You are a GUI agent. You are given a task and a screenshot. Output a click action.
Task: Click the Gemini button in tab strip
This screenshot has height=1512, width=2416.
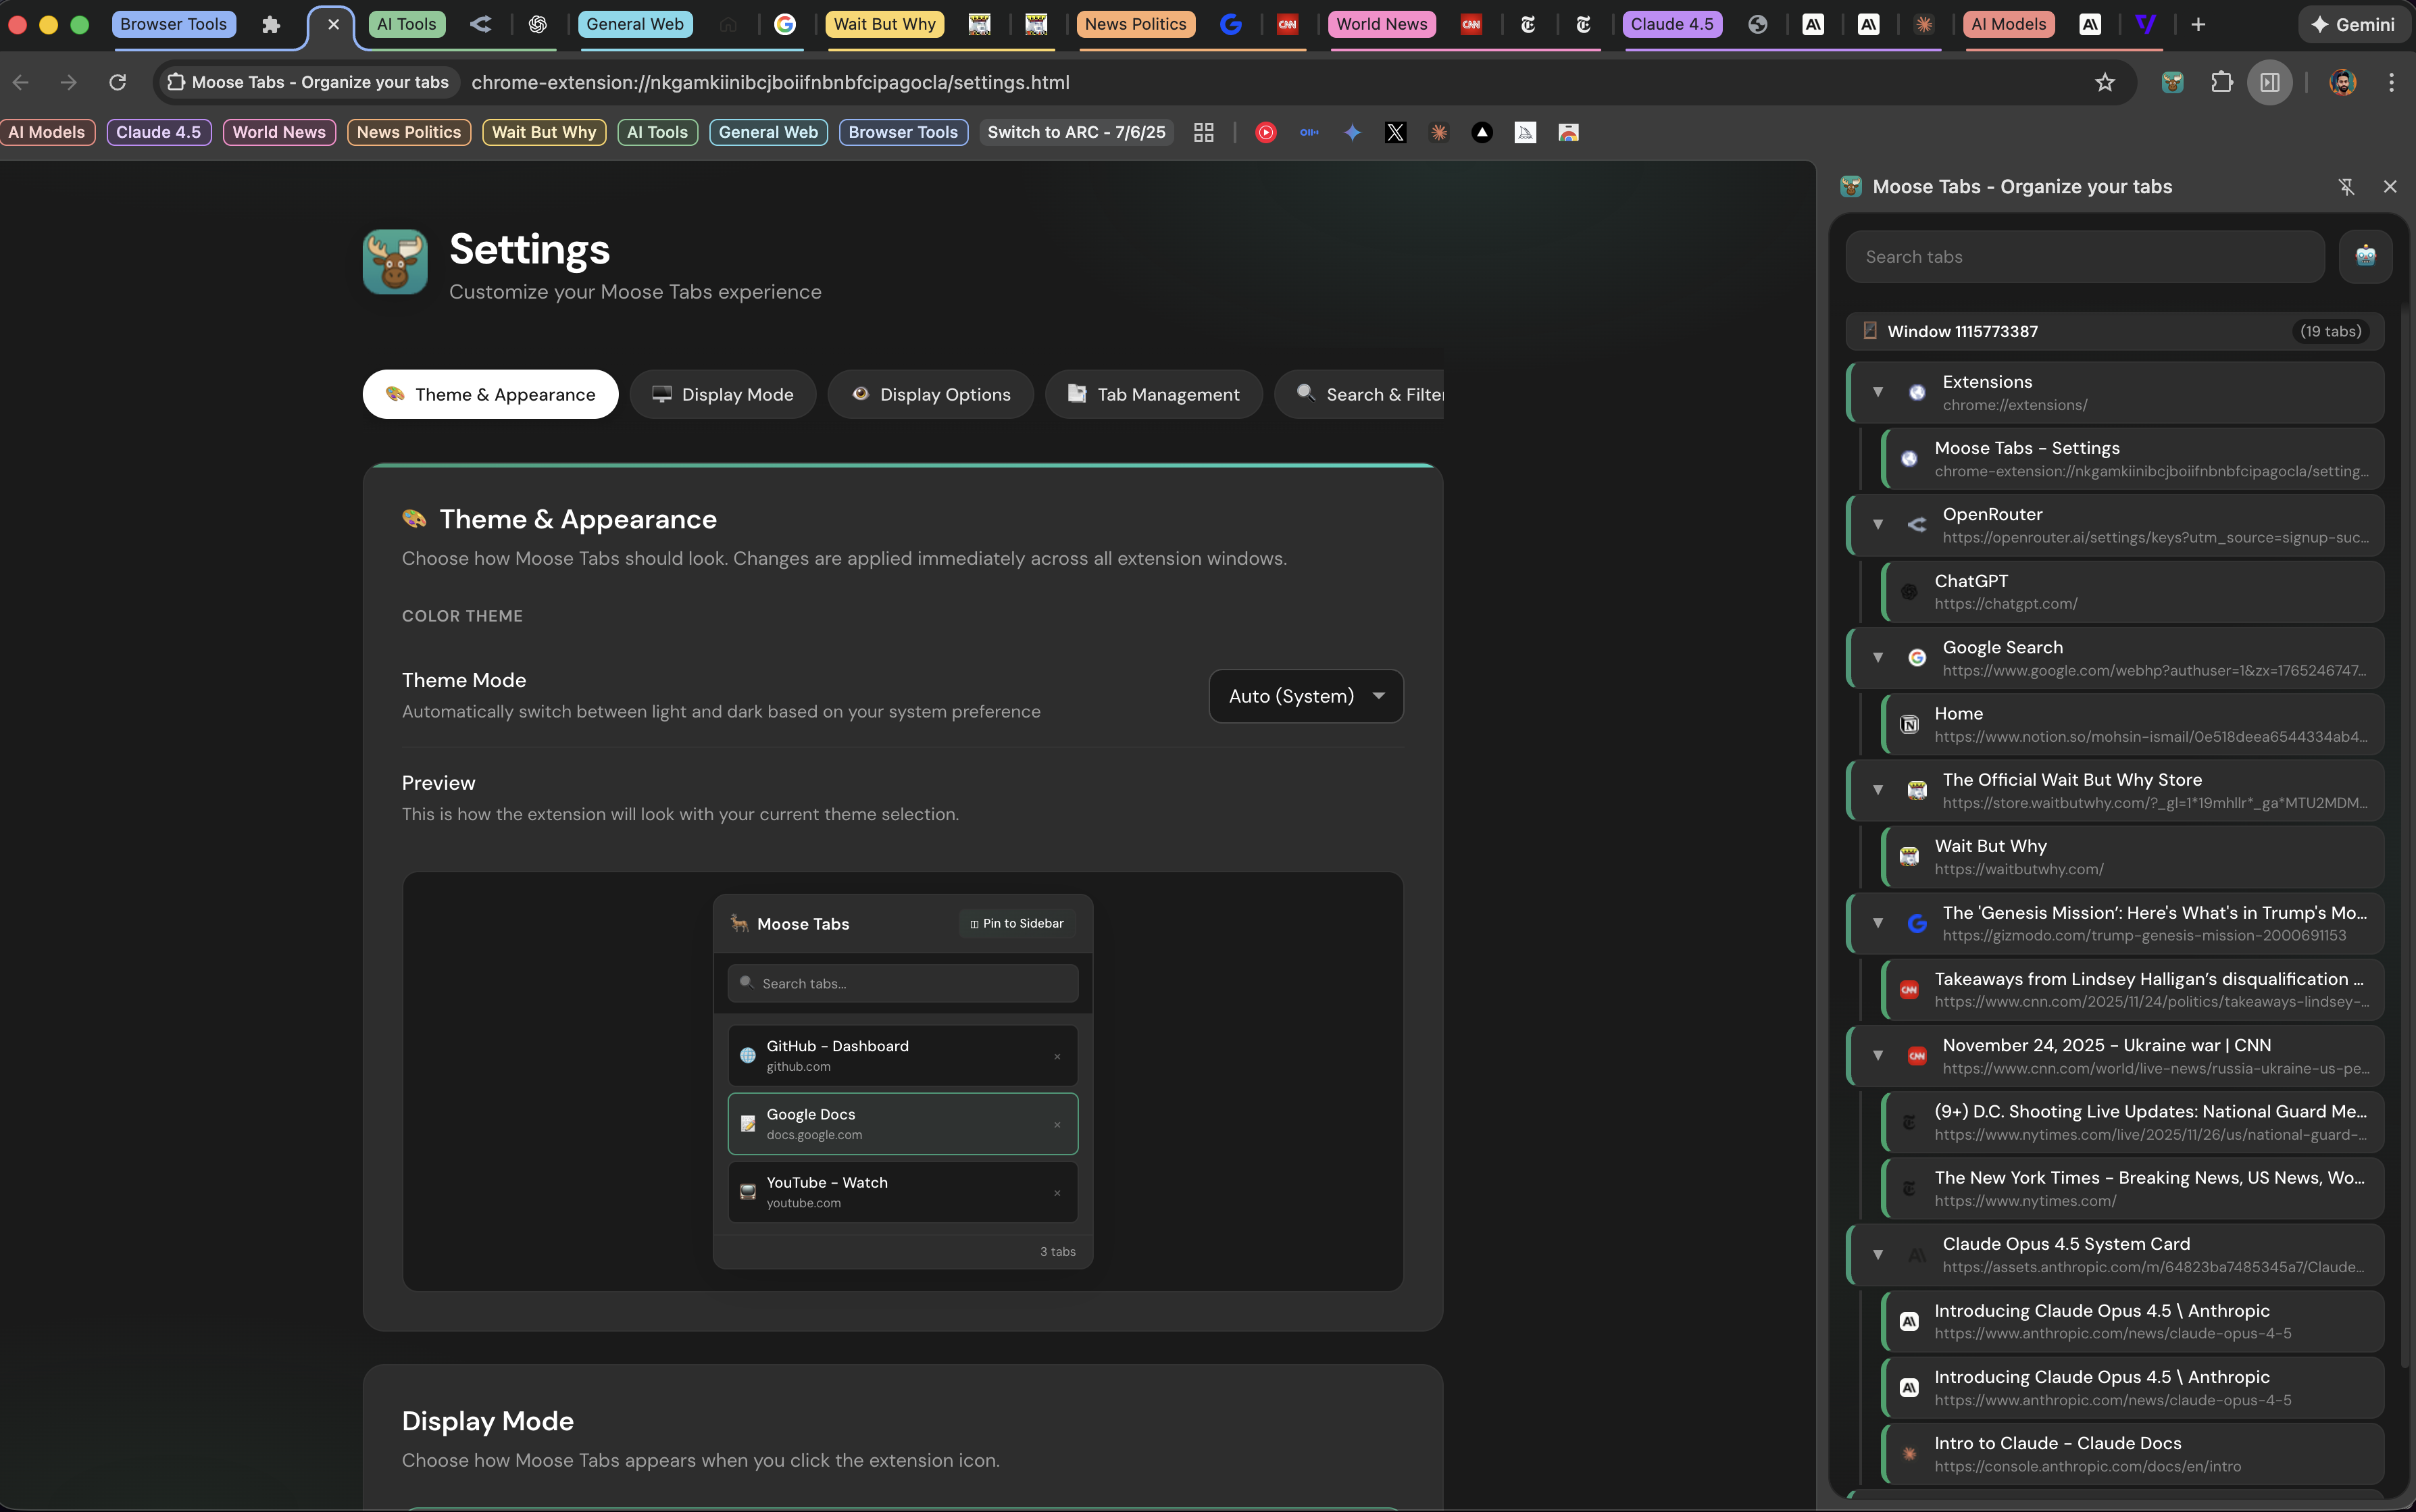pyautogui.click(x=2353, y=24)
